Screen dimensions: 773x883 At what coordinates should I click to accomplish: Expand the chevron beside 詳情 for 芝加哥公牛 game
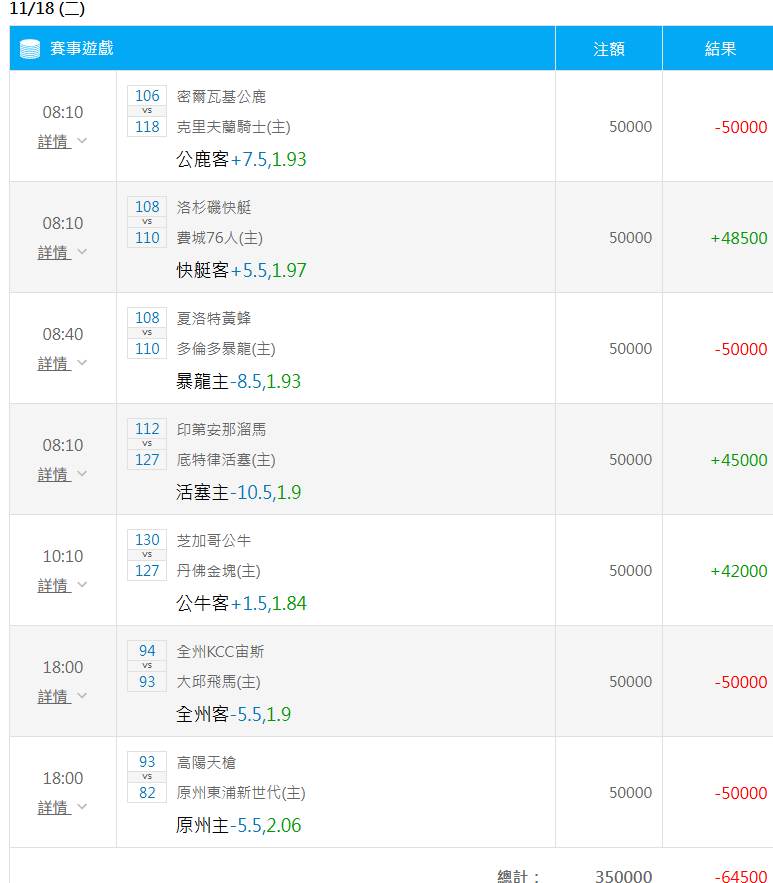82,585
